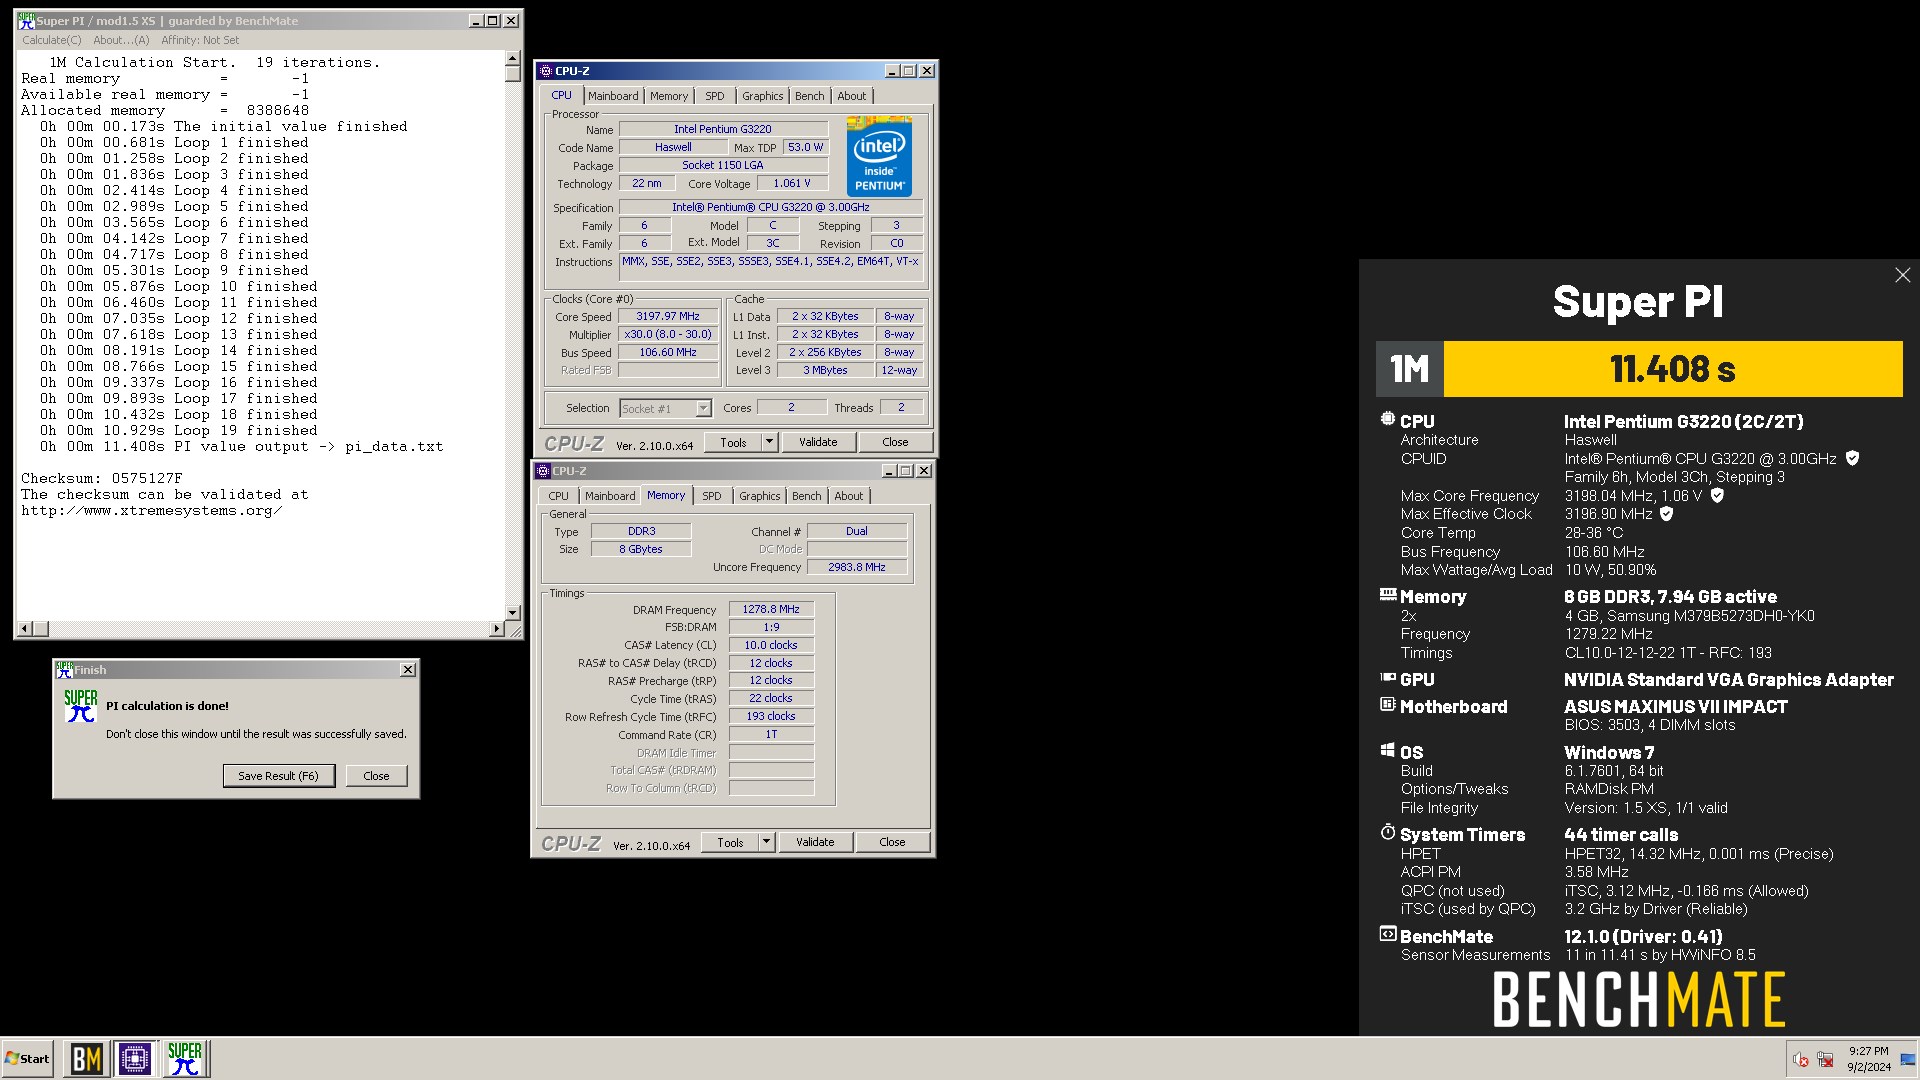
Task: Click the Checksum: 0575127F line
Action: click(102, 478)
